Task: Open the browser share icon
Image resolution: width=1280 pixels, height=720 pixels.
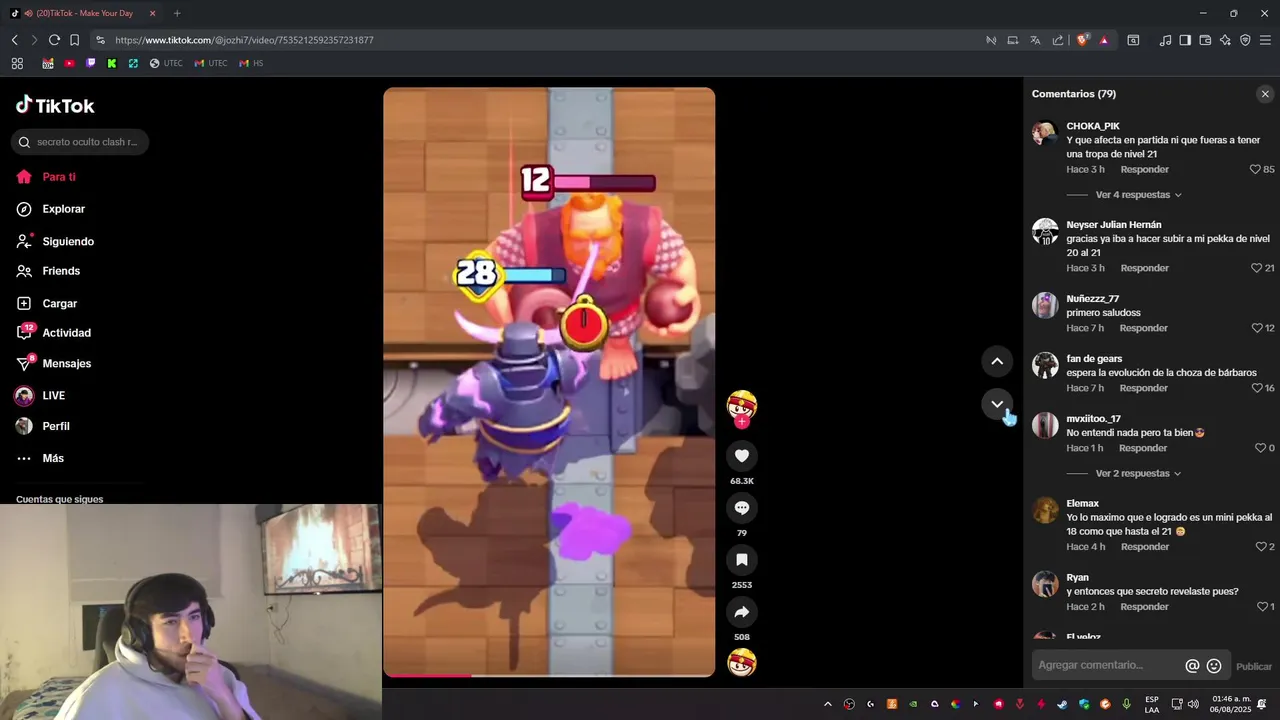Action: click(1058, 40)
